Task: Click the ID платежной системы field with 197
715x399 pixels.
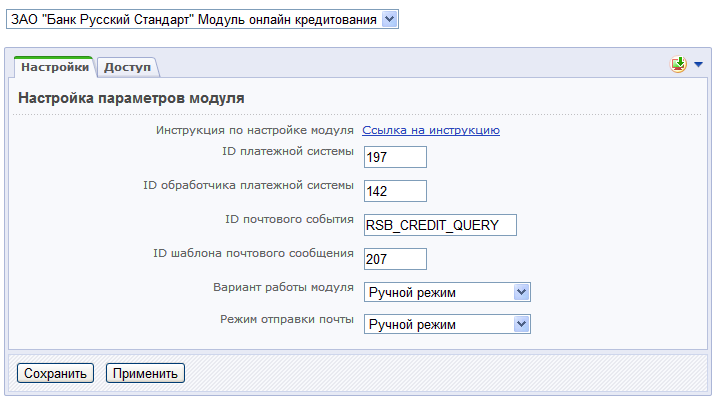Action: click(395, 157)
